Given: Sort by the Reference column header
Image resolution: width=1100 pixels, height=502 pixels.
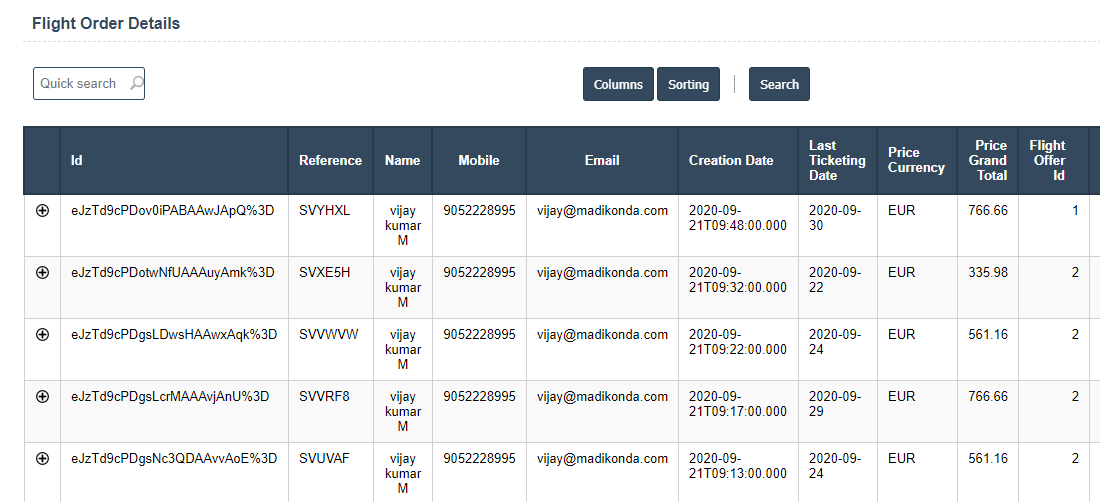Looking at the screenshot, I should [330, 160].
